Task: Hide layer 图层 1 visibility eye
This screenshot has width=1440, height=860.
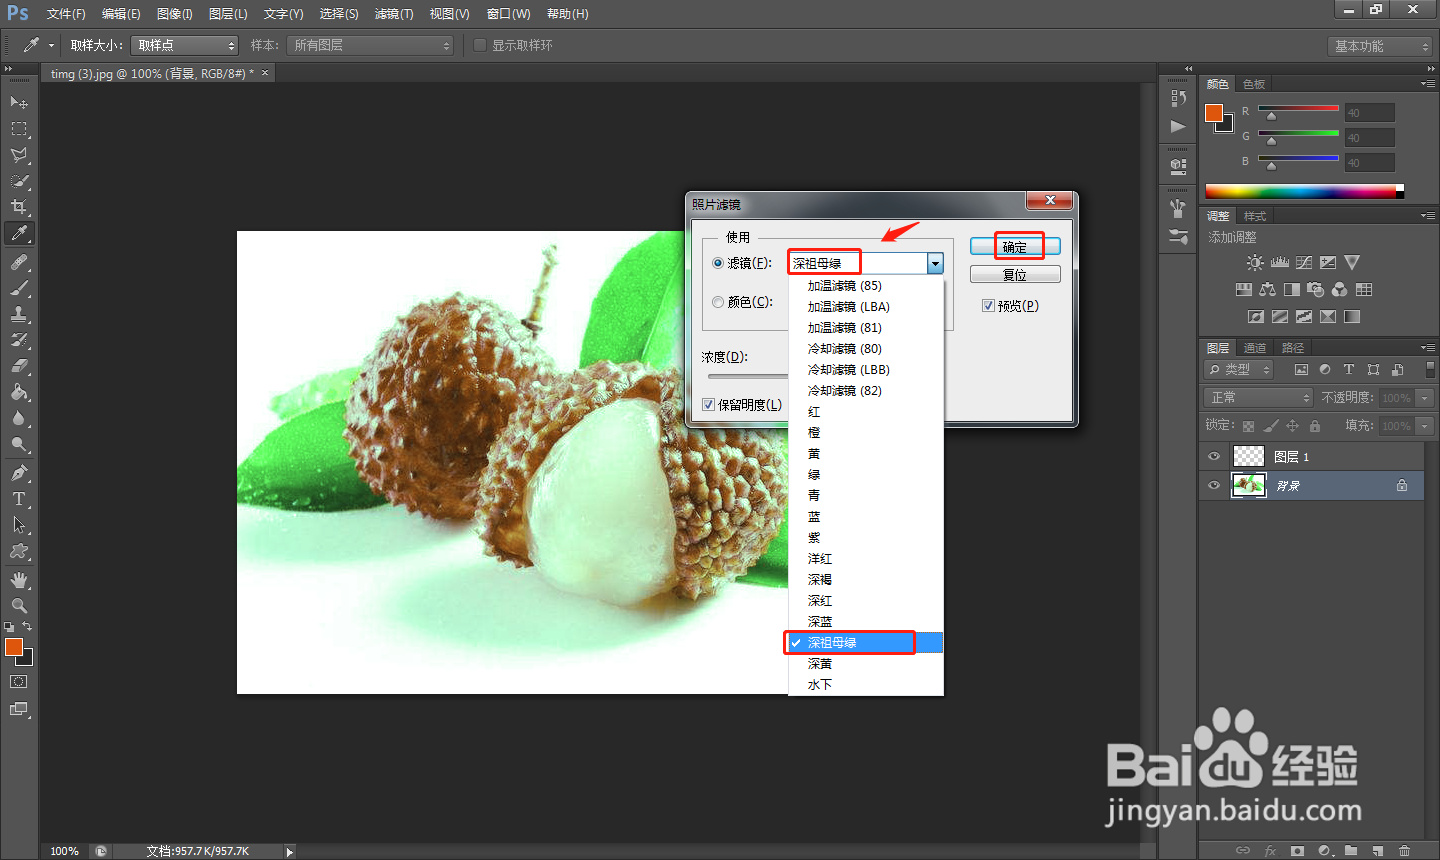Action: 1214,456
